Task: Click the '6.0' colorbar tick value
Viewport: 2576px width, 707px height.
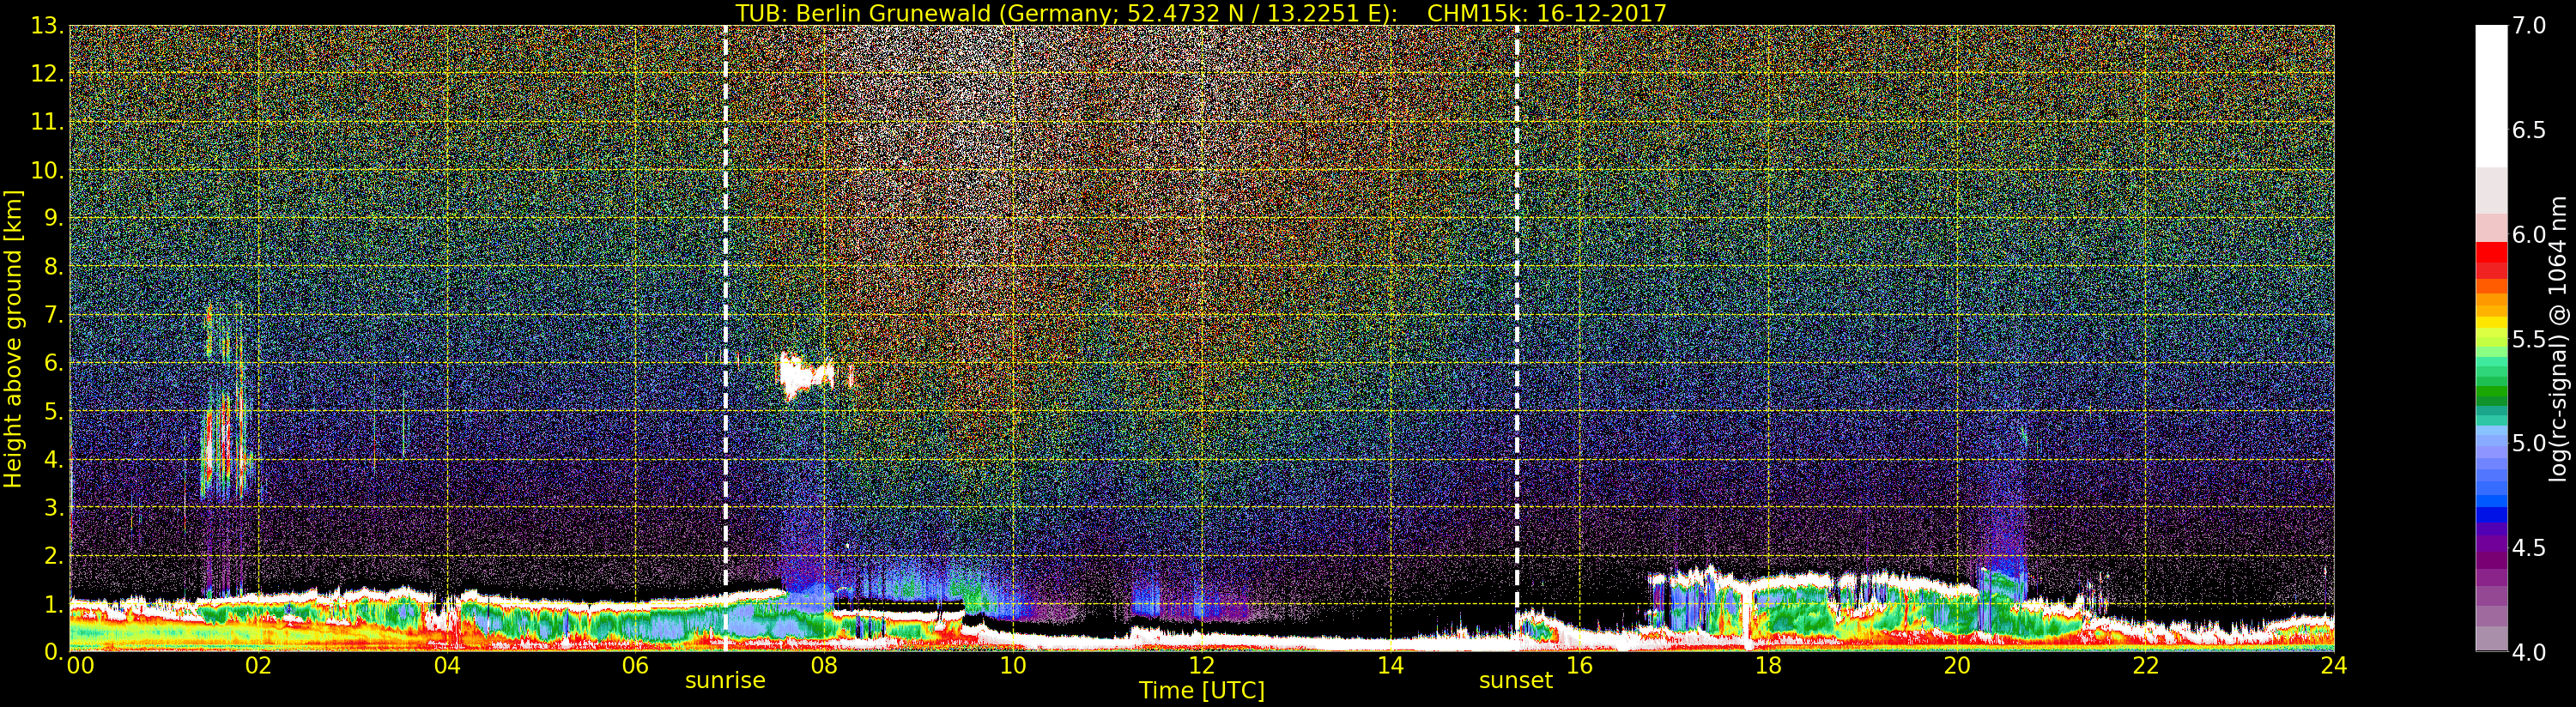Action: [2529, 235]
